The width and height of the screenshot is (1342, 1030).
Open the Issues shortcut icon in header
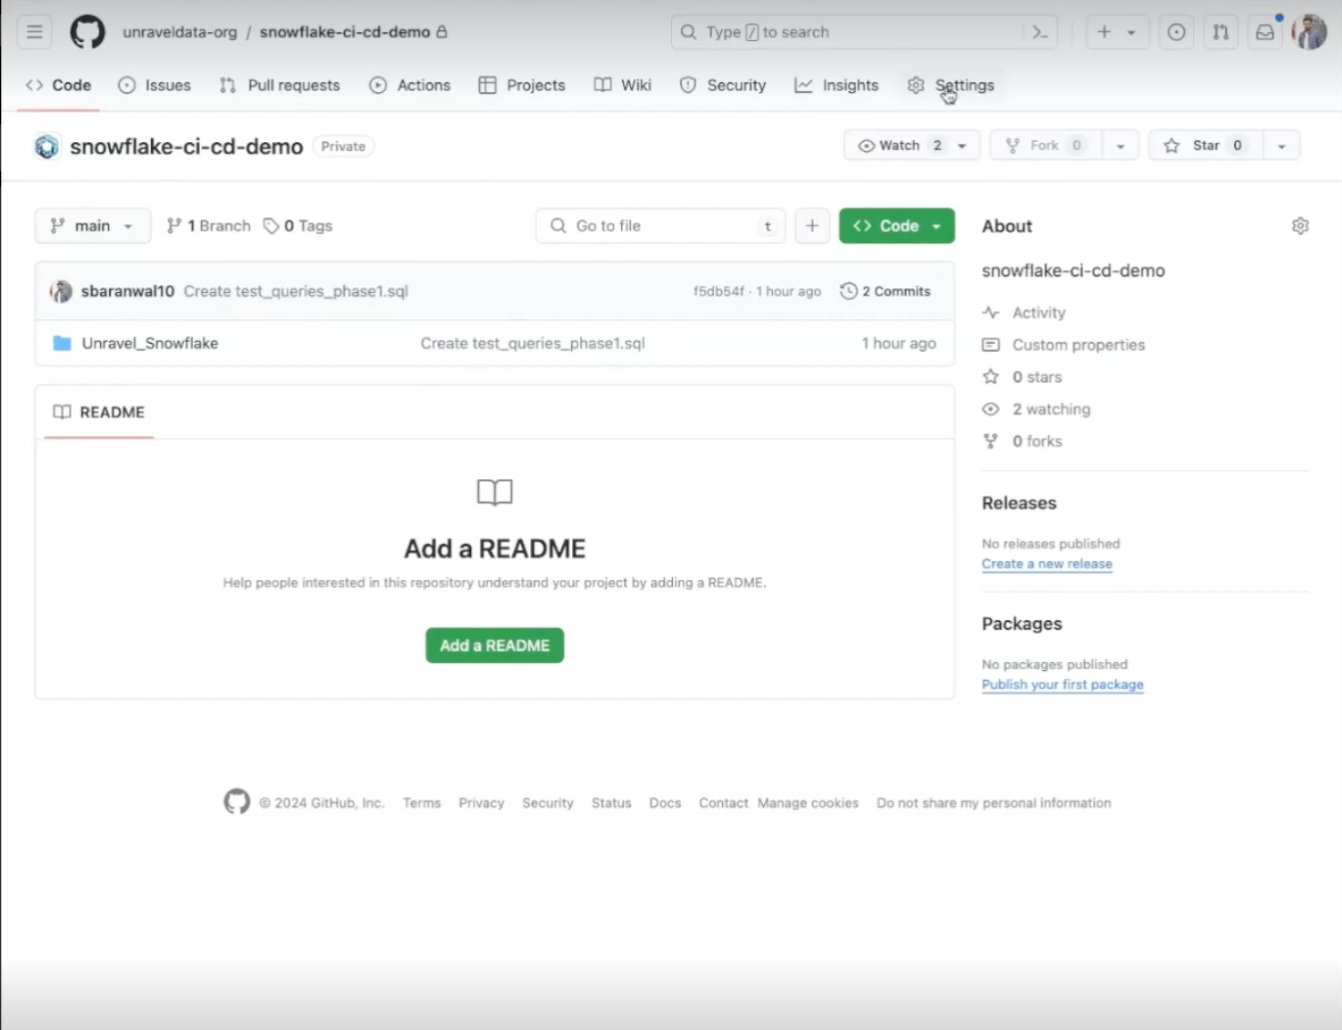coord(1176,32)
